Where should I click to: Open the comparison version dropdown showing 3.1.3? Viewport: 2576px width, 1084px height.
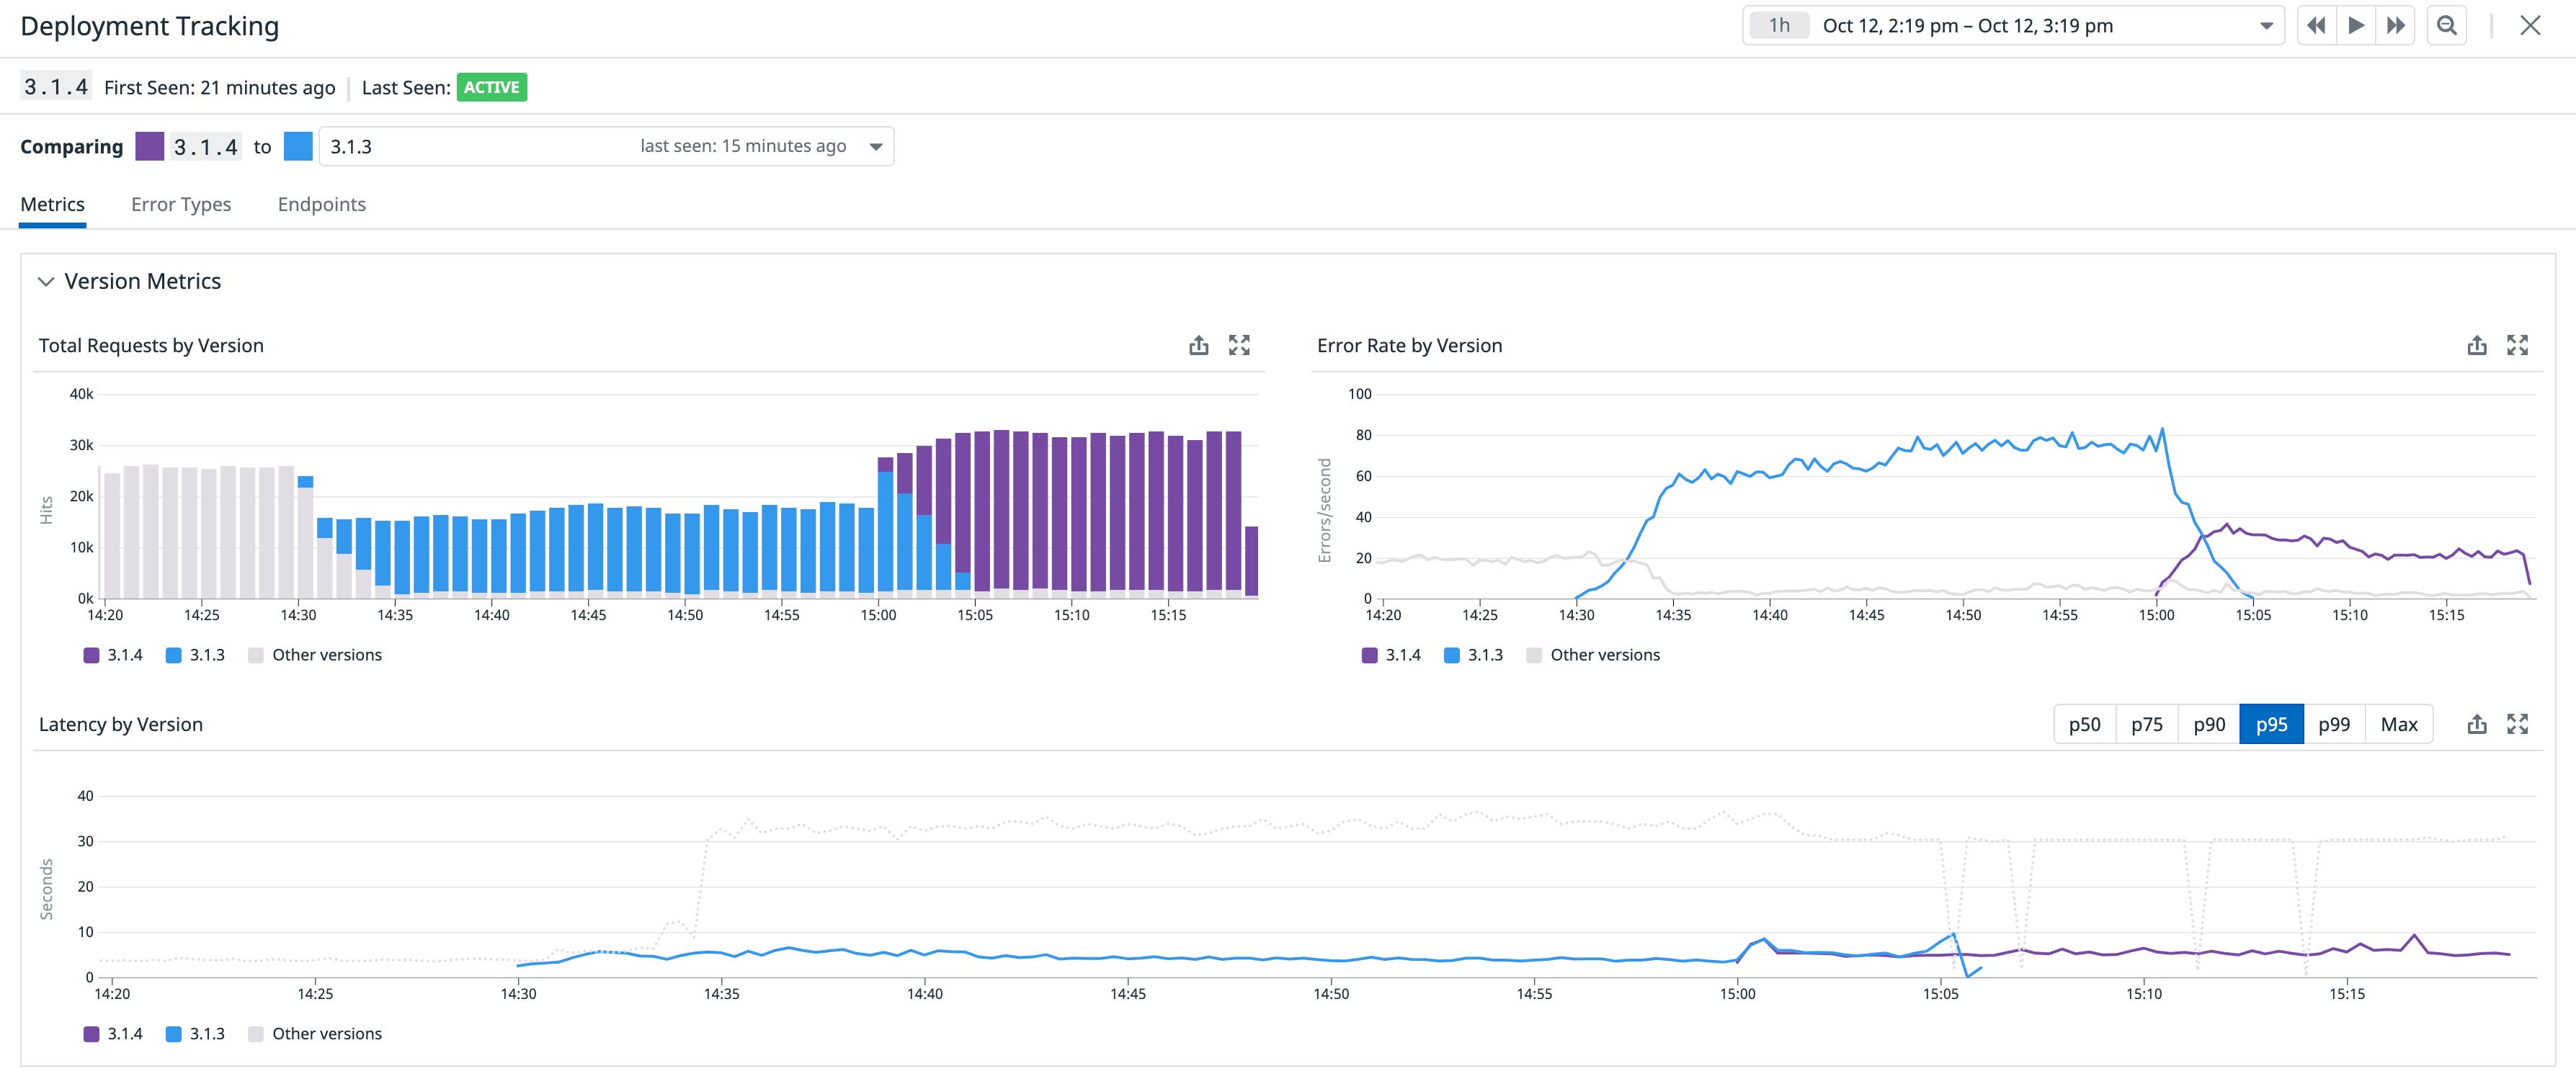875,146
